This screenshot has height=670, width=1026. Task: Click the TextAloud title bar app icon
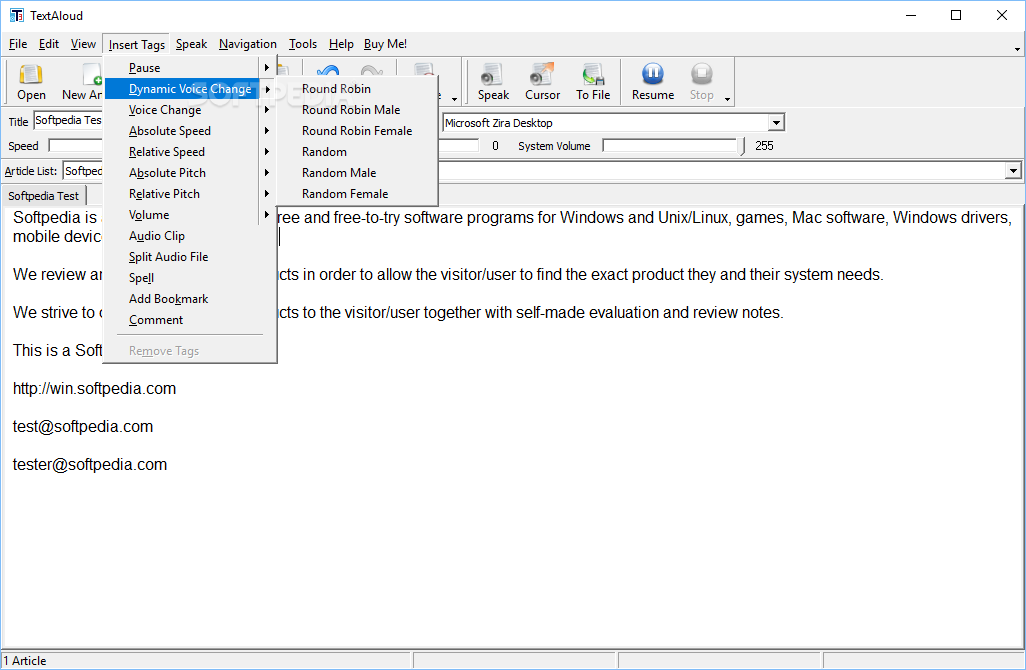(16, 15)
